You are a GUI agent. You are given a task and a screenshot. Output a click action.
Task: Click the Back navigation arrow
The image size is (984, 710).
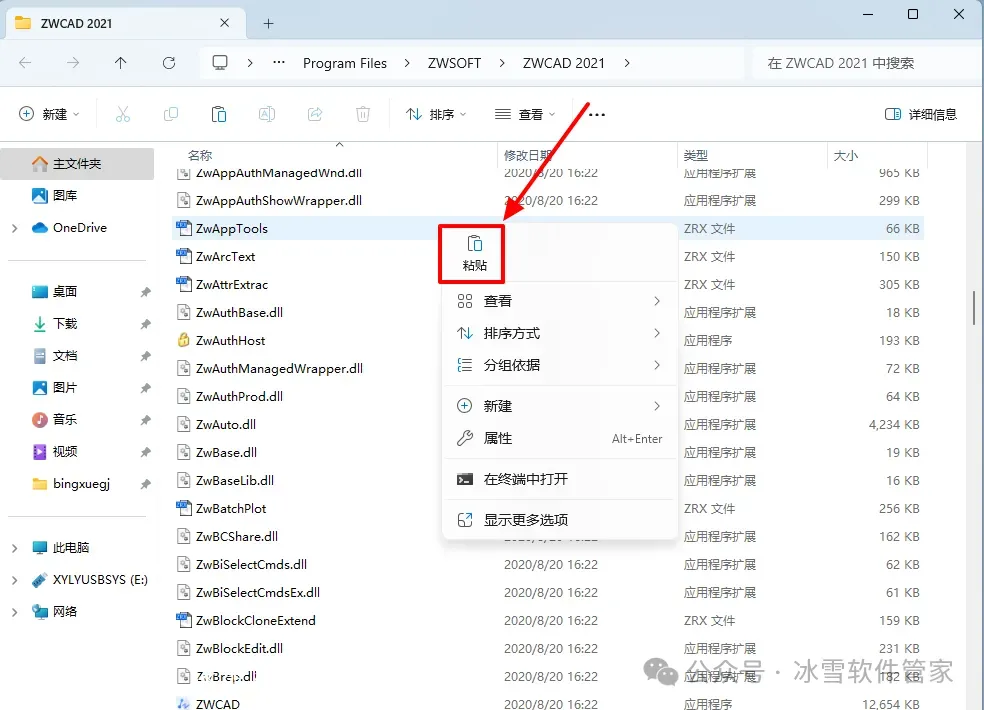[x=25, y=63]
